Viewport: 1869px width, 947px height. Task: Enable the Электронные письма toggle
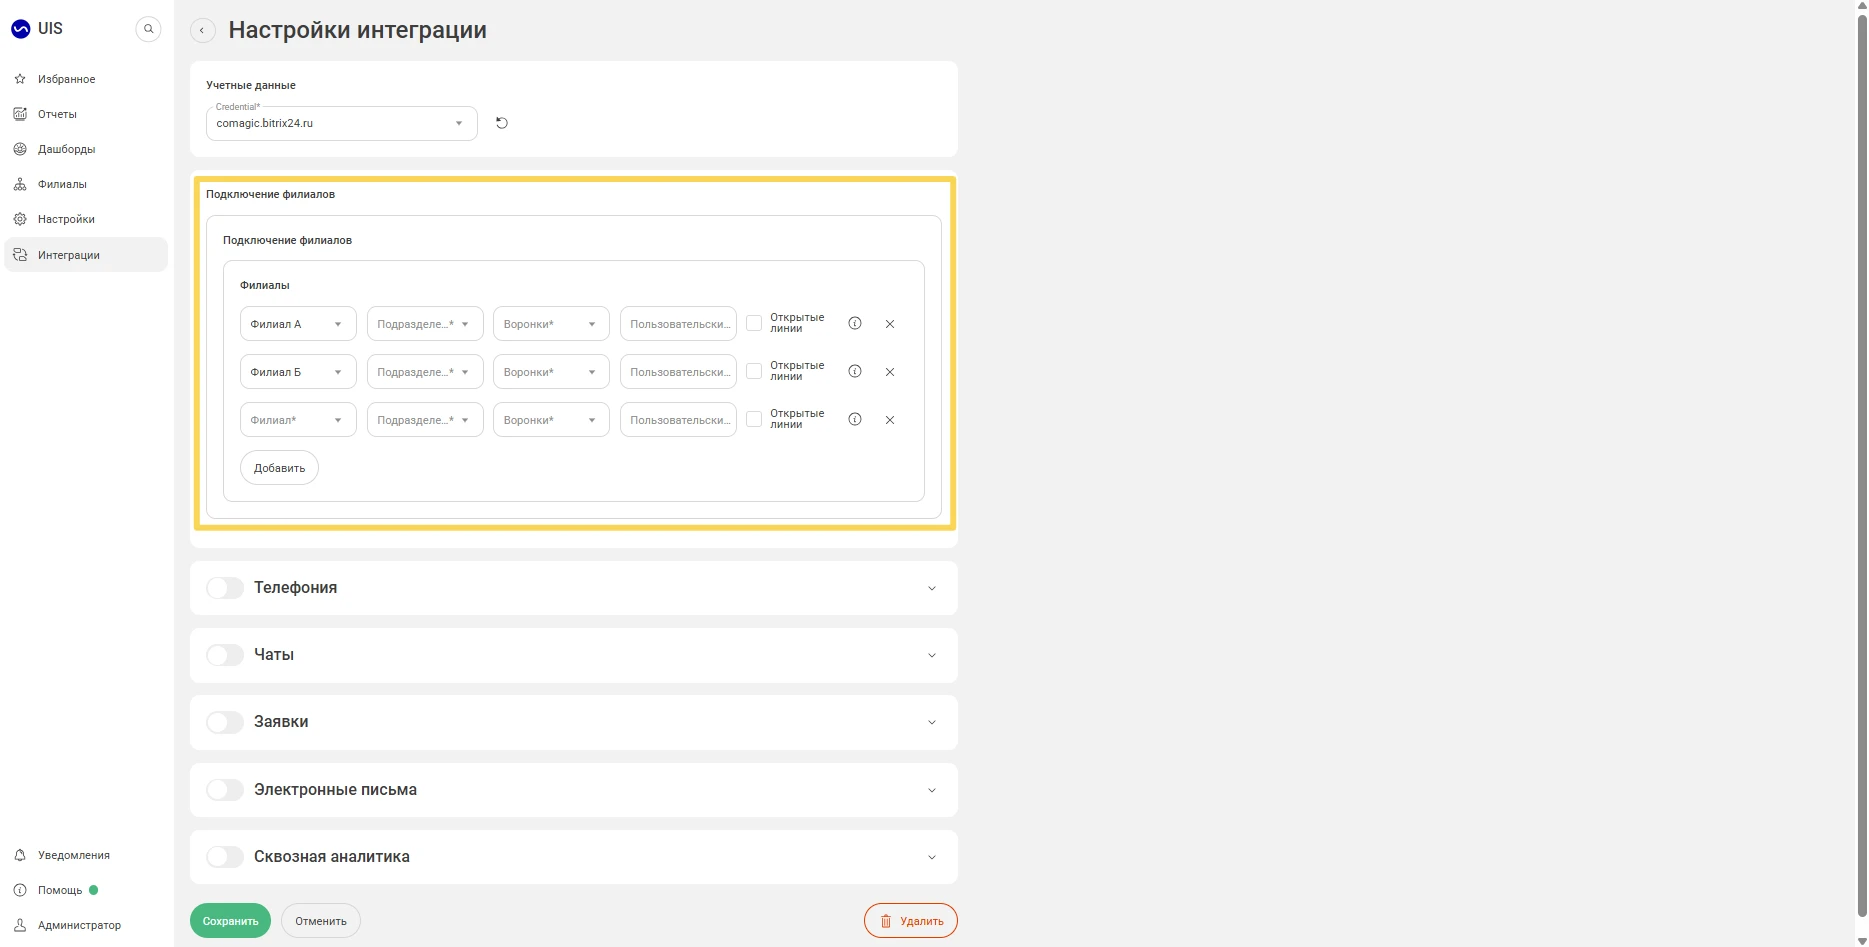[225, 790]
